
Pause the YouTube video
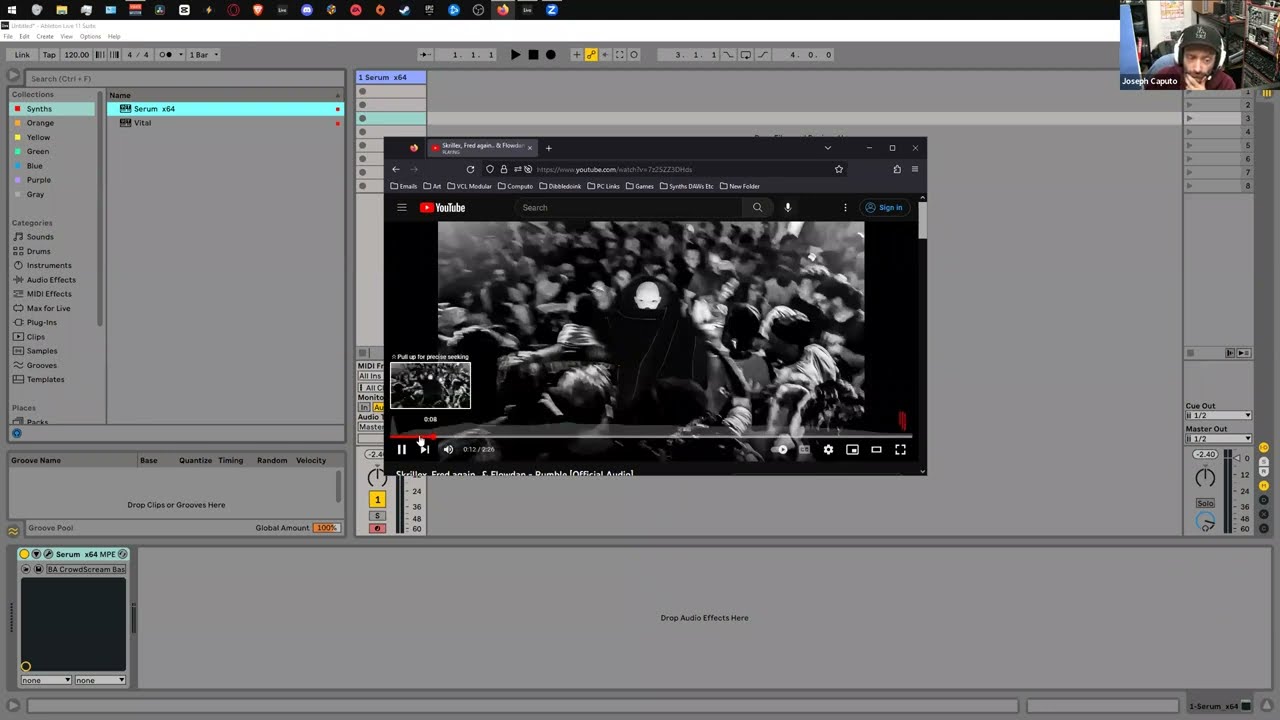[x=402, y=450]
